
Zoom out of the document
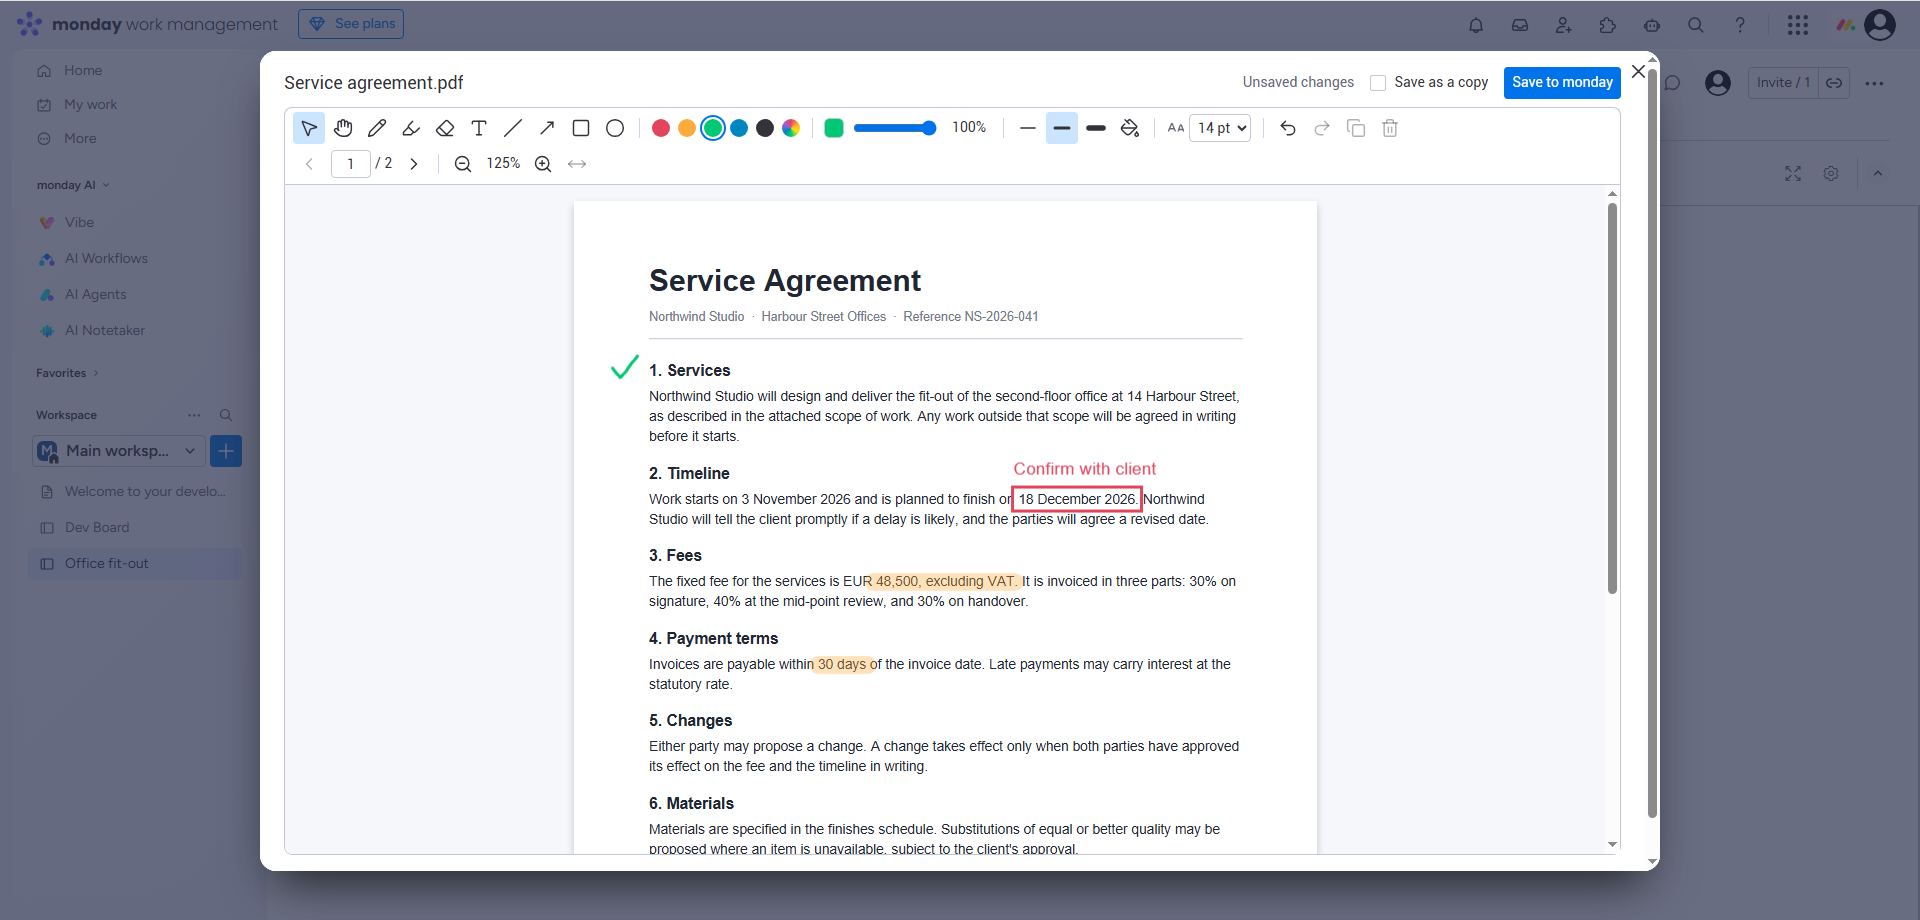coord(463,164)
